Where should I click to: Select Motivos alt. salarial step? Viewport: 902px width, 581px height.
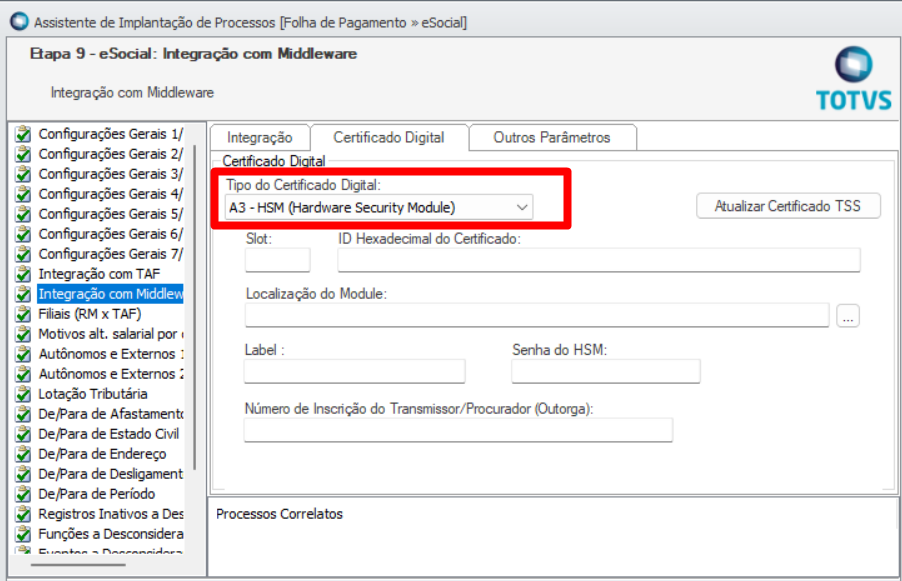(110, 334)
